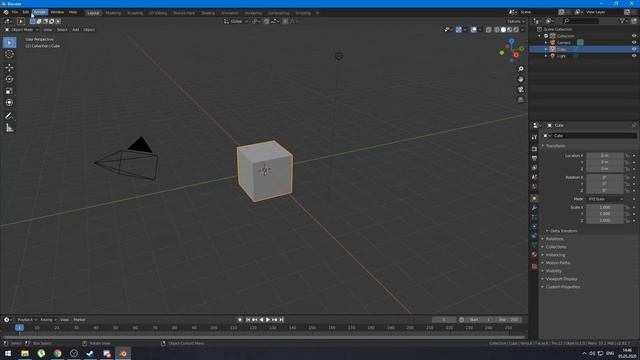Choose the Annotate tool
The image size is (640, 360).
coord(9,116)
